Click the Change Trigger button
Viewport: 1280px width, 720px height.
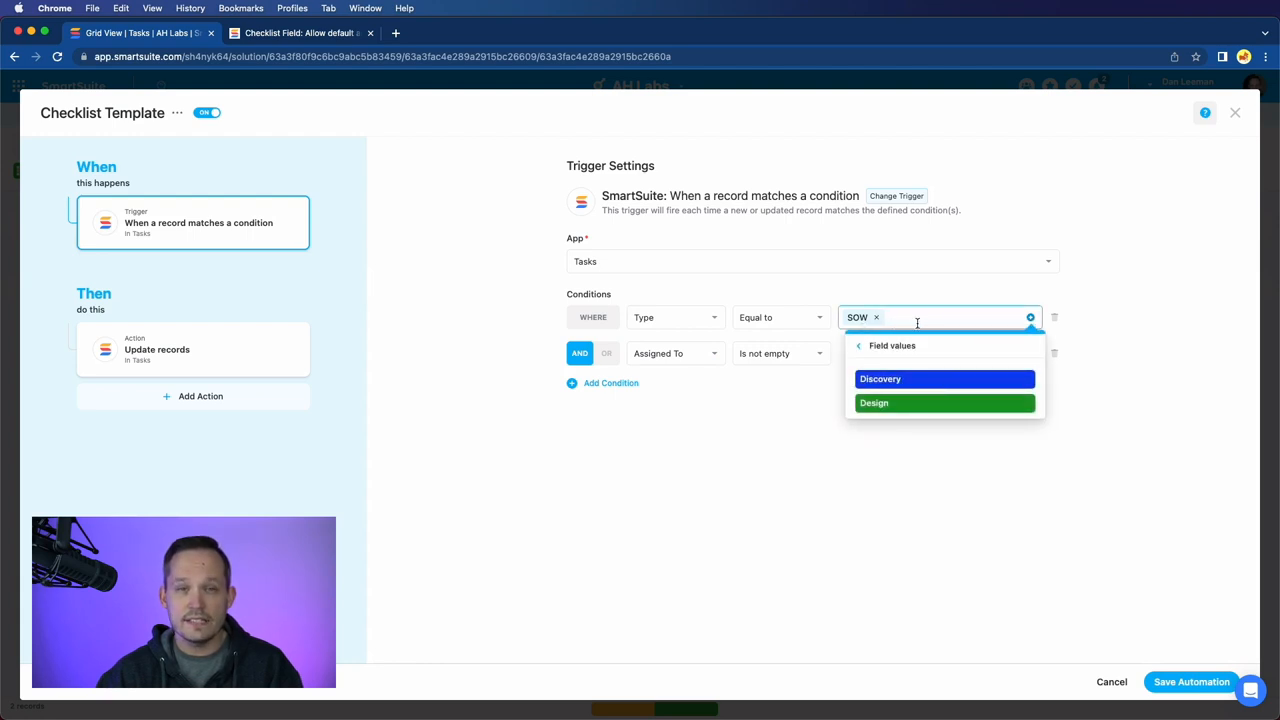896,196
